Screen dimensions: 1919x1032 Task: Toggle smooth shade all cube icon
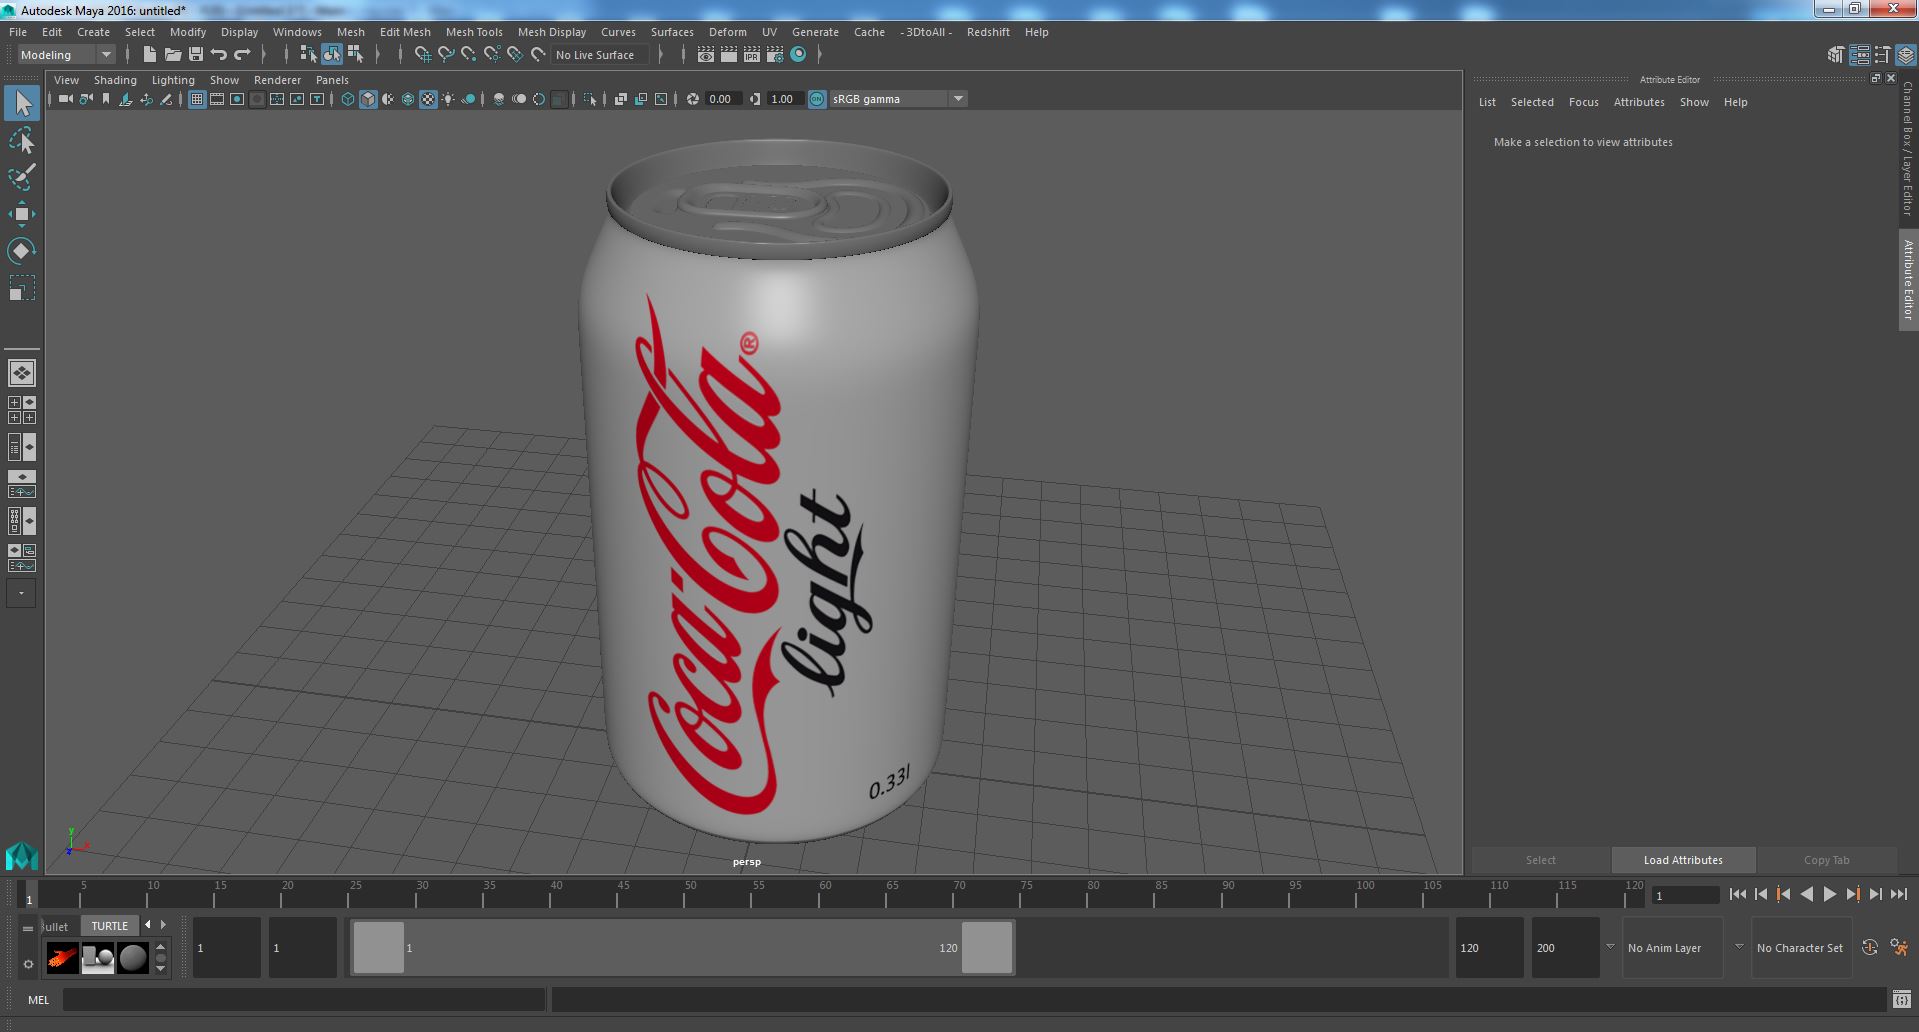pos(368,99)
